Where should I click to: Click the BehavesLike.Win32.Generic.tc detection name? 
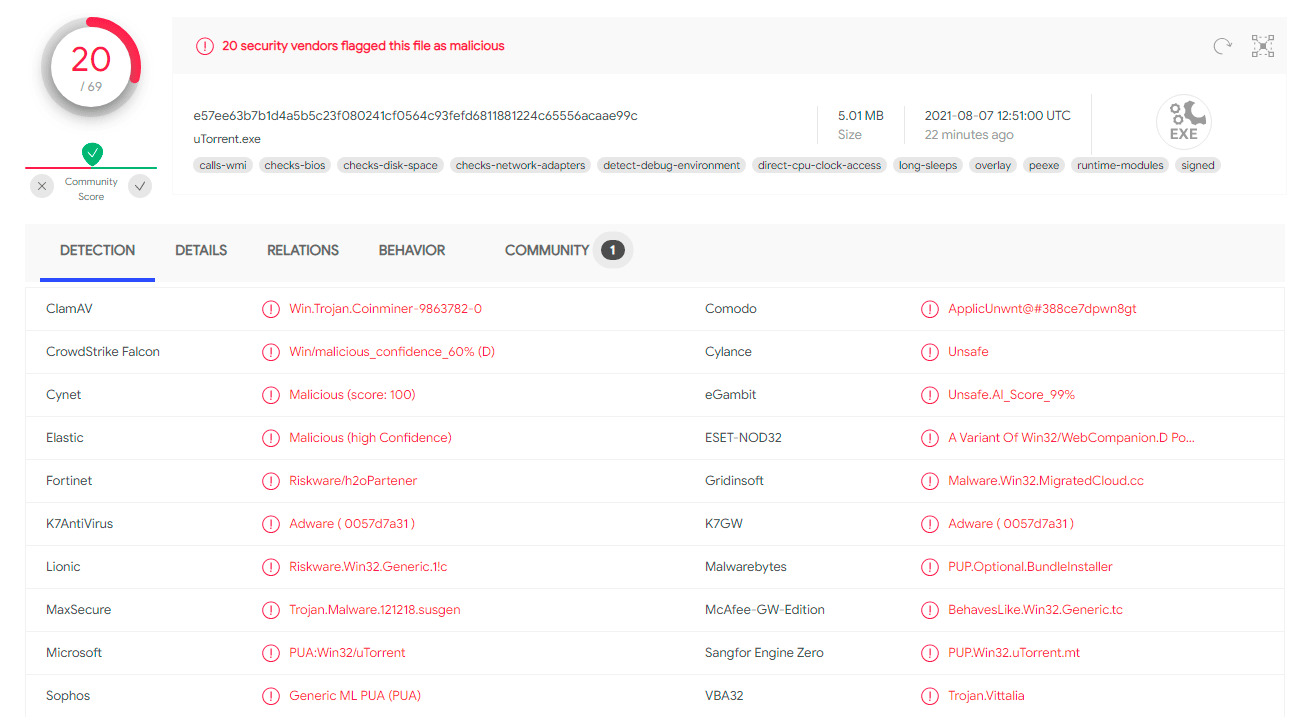tap(1036, 610)
